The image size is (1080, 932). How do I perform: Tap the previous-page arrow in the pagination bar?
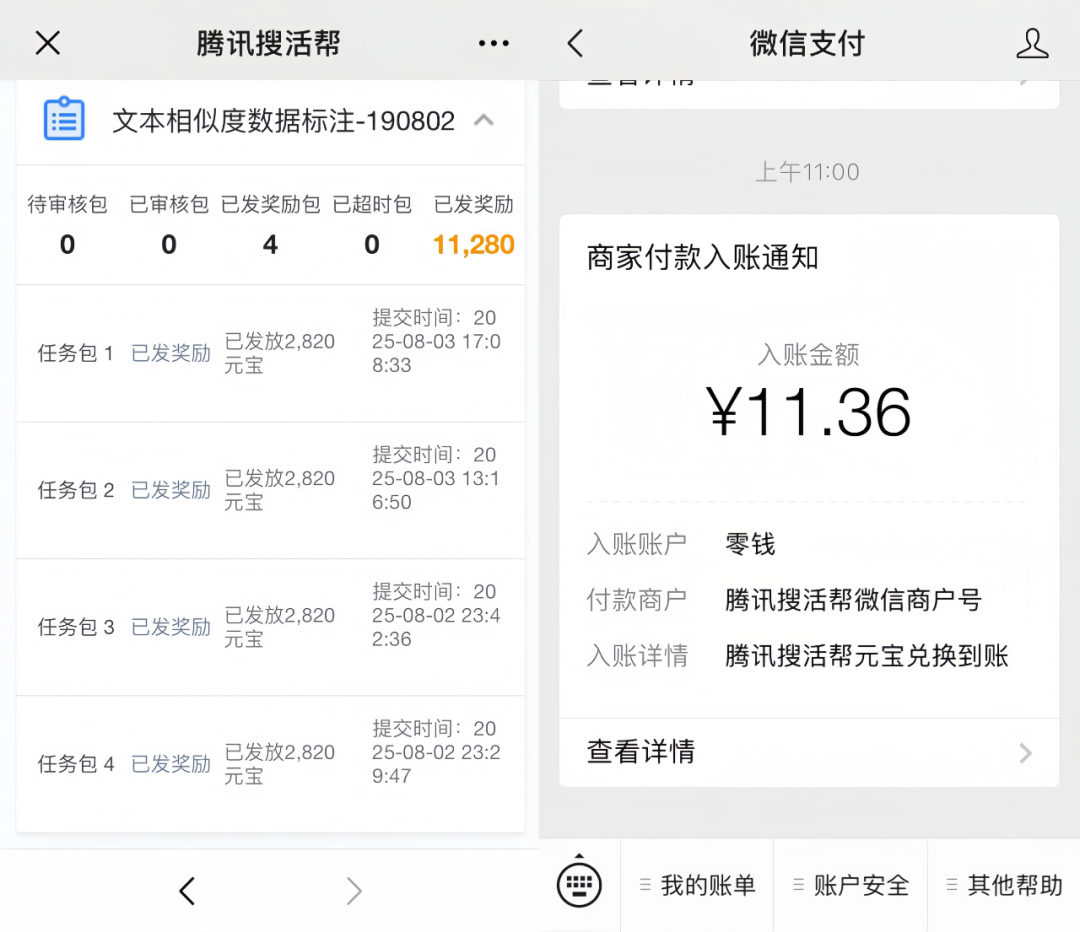tap(187, 890)
